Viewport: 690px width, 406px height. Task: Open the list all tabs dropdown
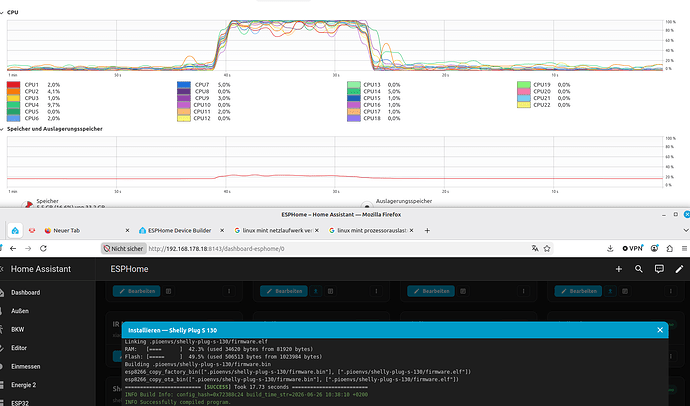(x=685, y=230)
